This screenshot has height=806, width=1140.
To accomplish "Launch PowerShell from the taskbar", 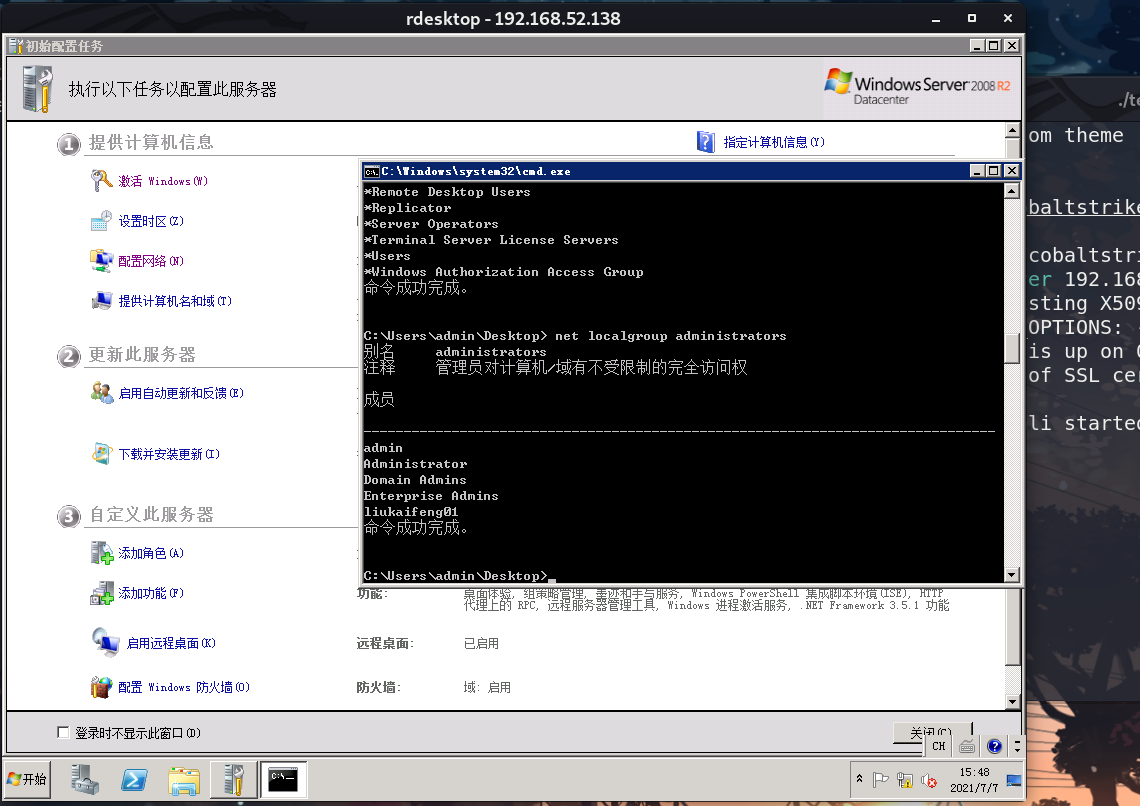I will 135,780.
